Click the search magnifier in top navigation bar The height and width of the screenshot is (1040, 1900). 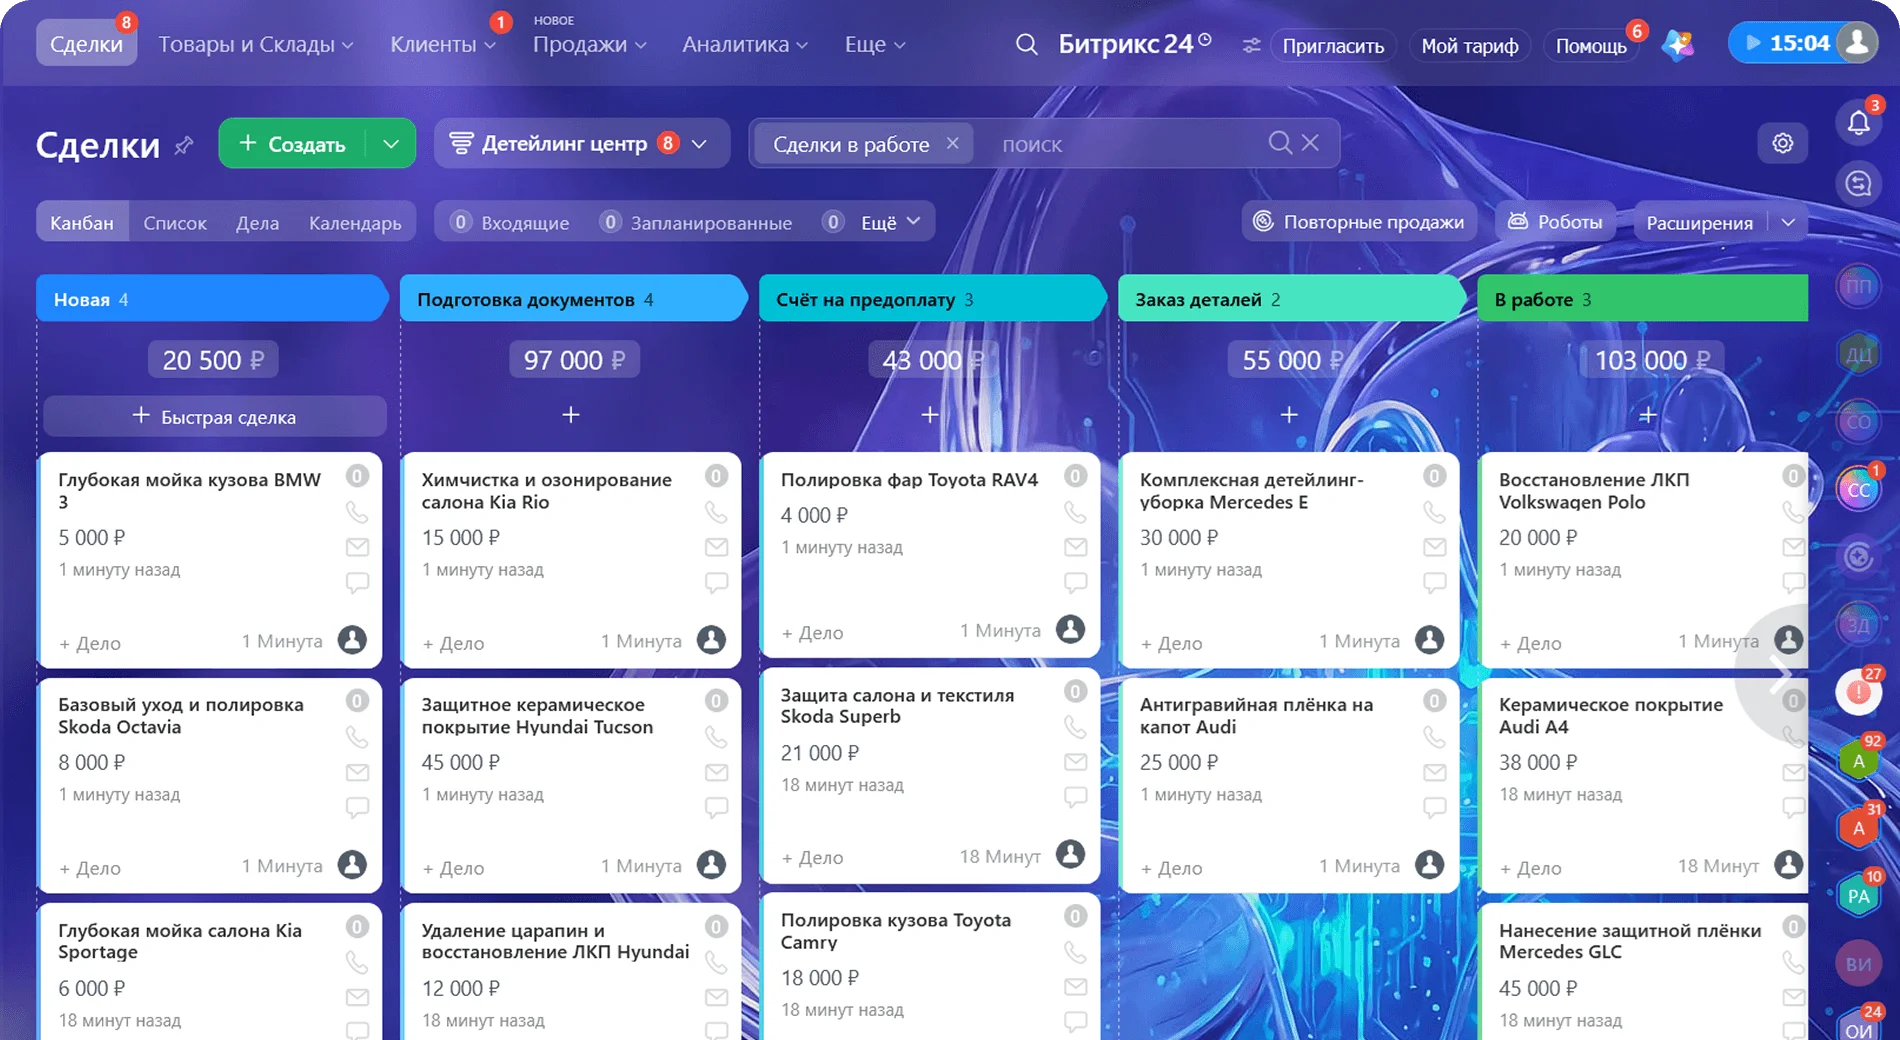click(1026, 44)
